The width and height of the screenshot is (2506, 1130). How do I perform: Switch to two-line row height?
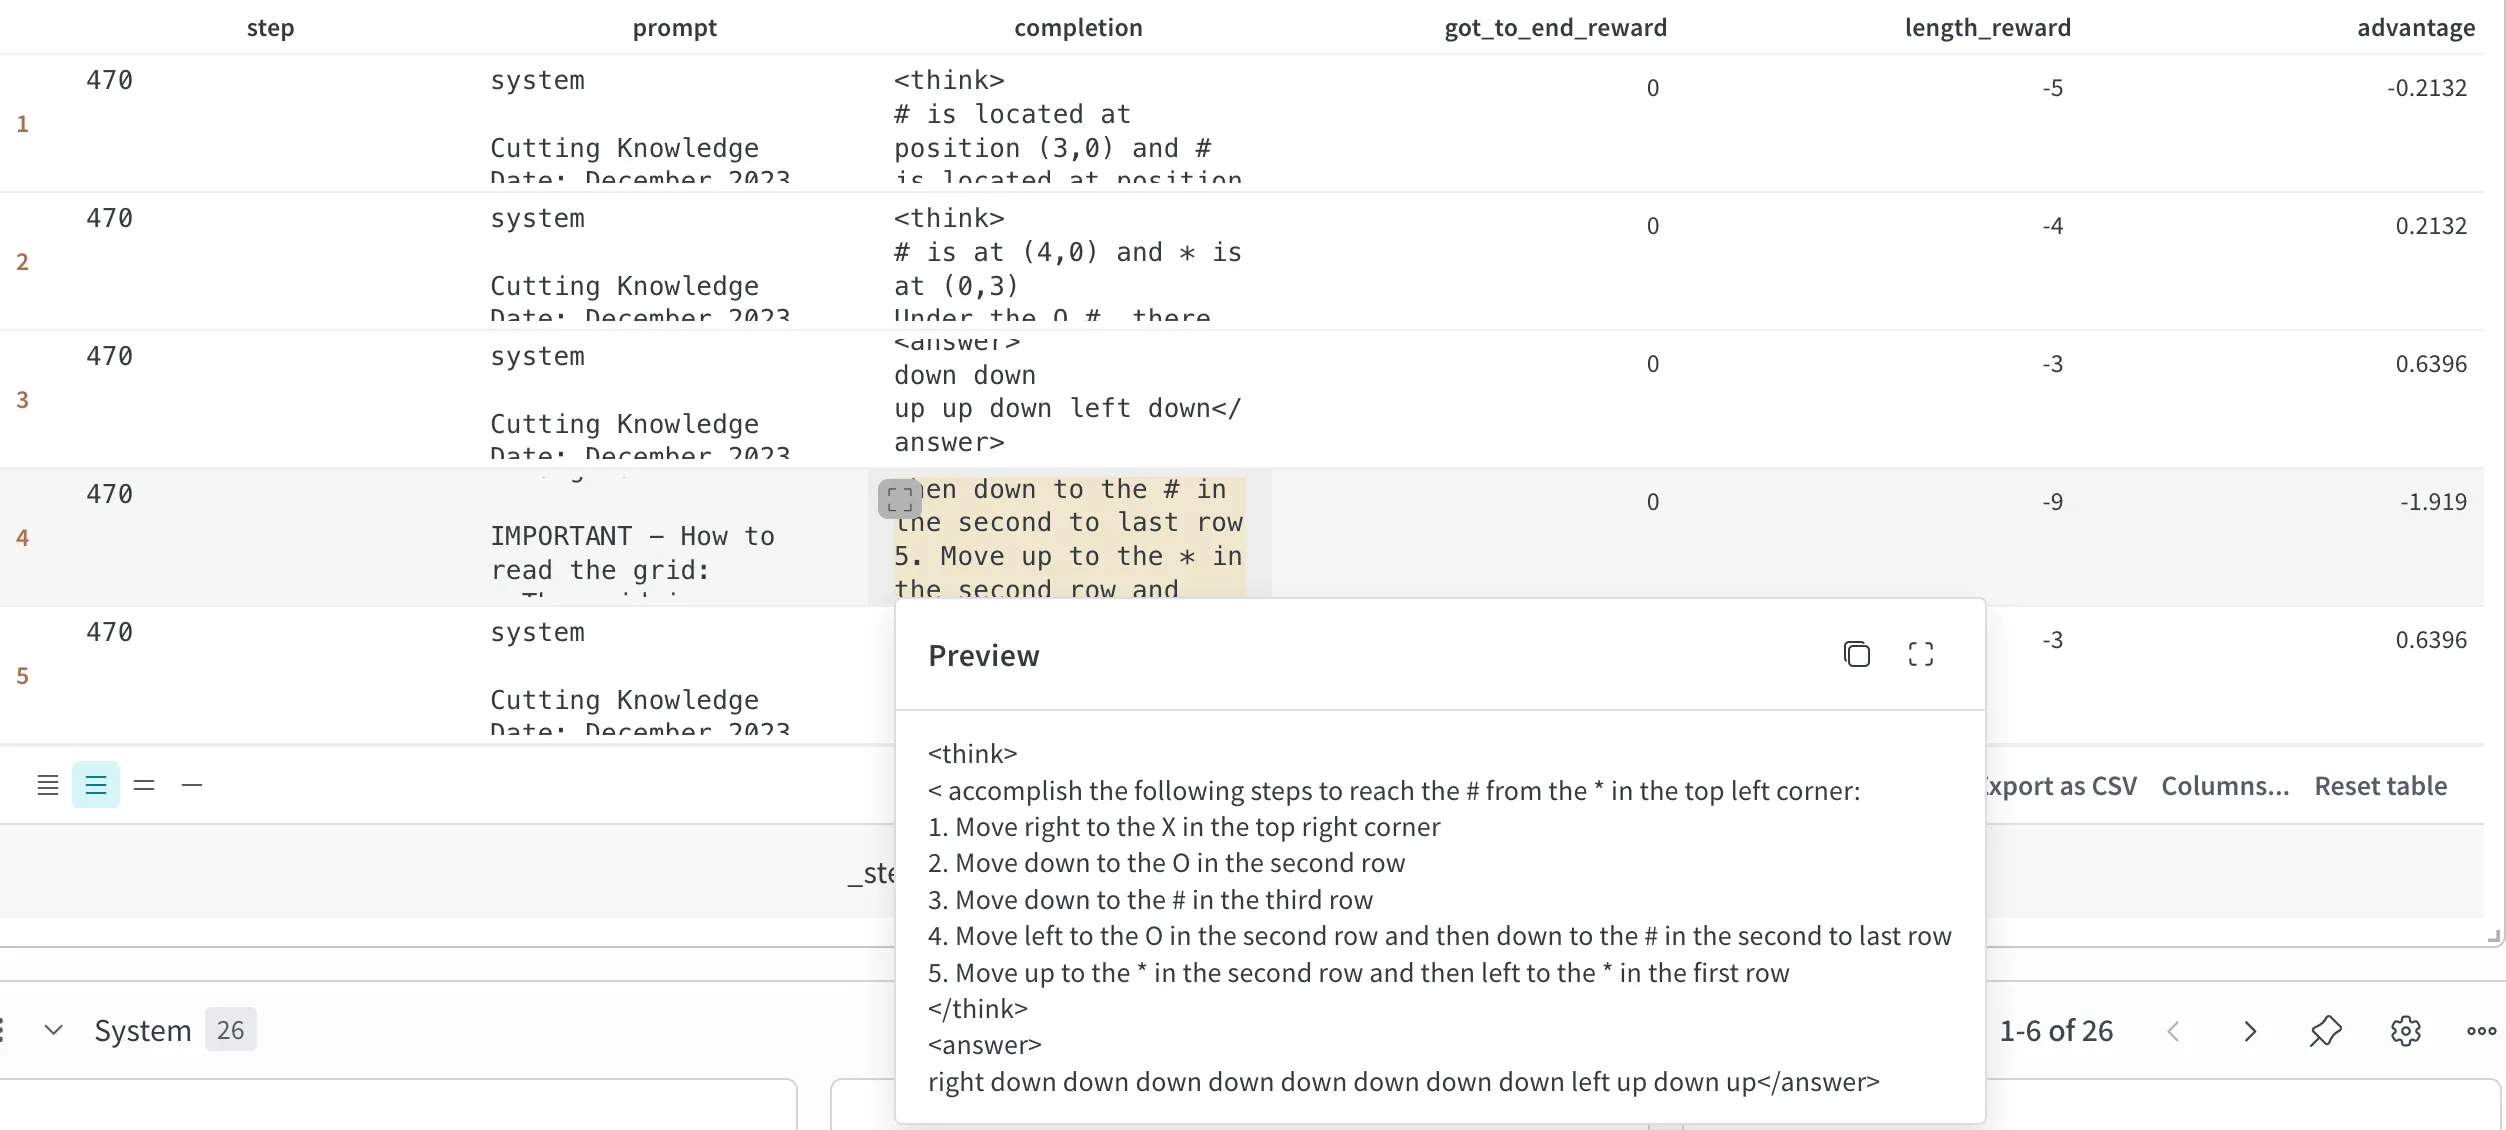(x=144, y=785)
